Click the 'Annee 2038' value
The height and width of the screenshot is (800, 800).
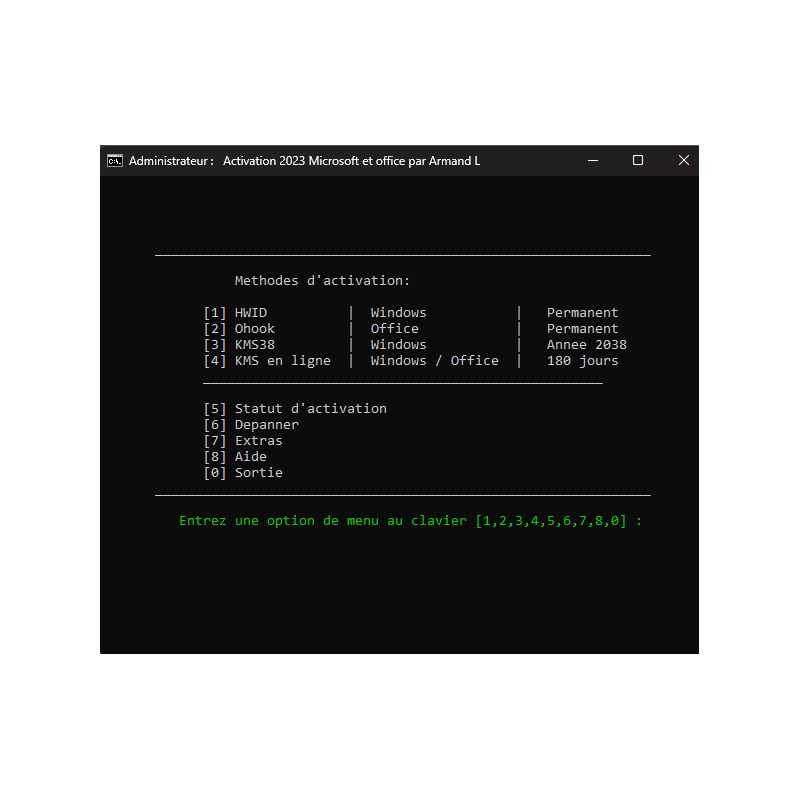pyautogui.click(x=587, y=345)
